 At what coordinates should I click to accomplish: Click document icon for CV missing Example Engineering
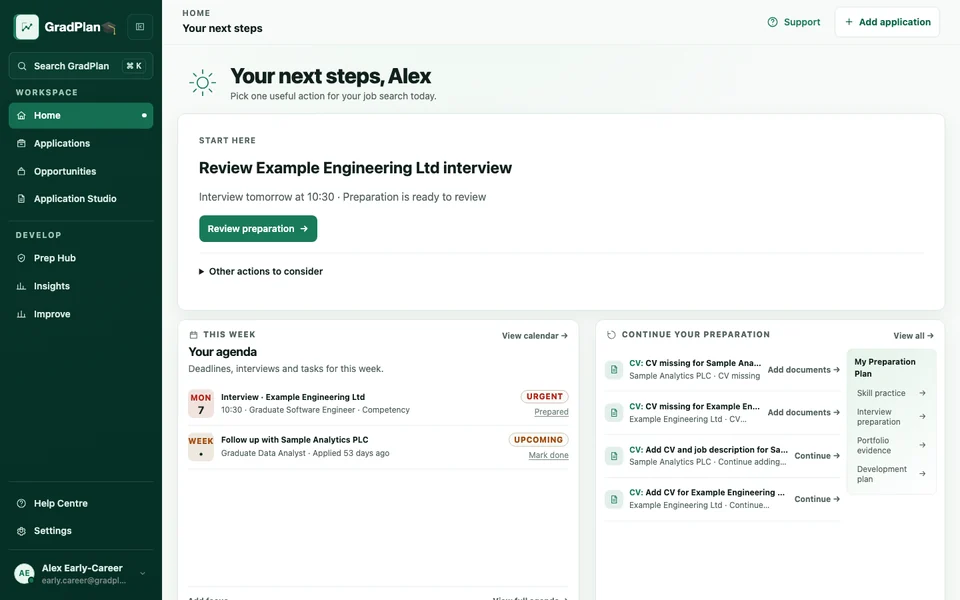[613, 413]
